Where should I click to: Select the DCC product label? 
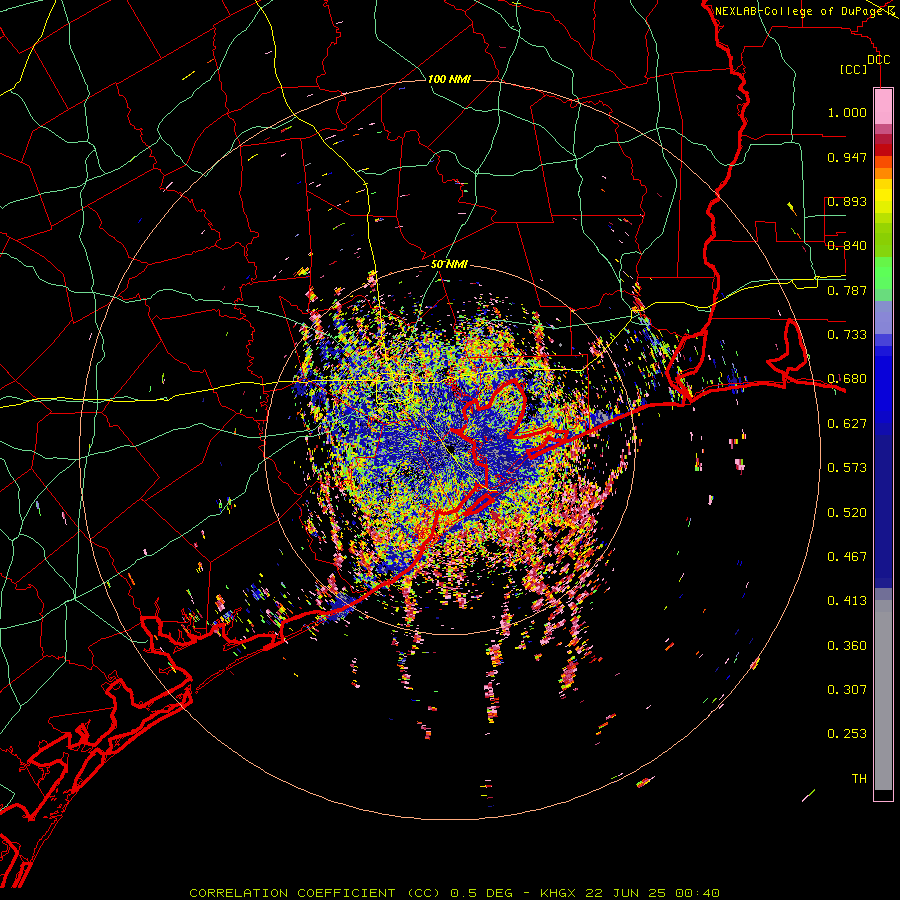879,60
